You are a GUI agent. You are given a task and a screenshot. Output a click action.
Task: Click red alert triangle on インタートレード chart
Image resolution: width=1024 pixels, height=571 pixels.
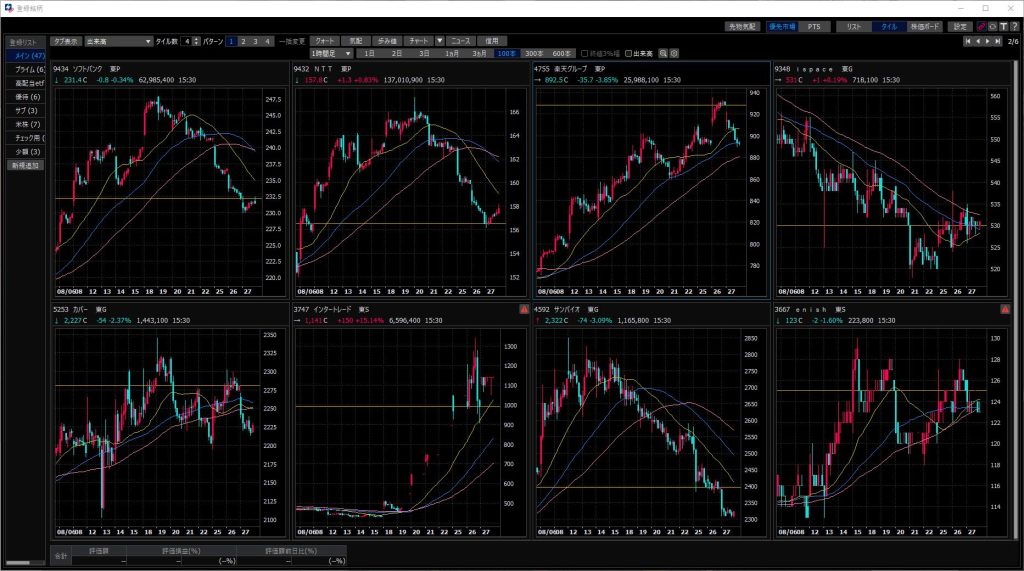coord(524,310)
